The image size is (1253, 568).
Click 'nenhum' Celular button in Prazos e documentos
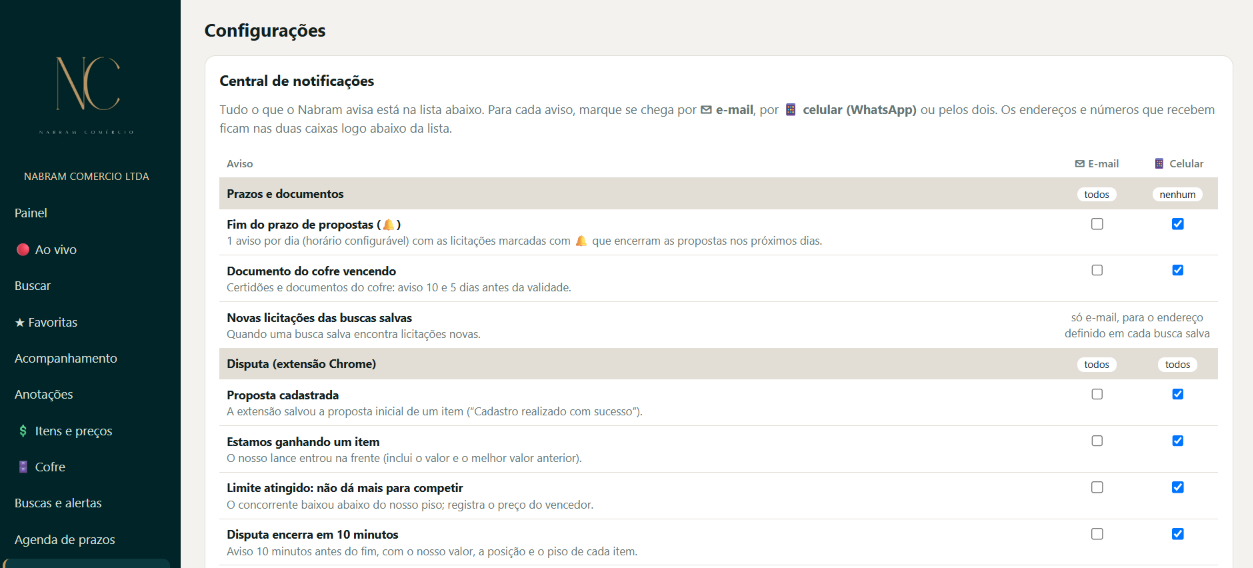click(x=1177, y=194)
